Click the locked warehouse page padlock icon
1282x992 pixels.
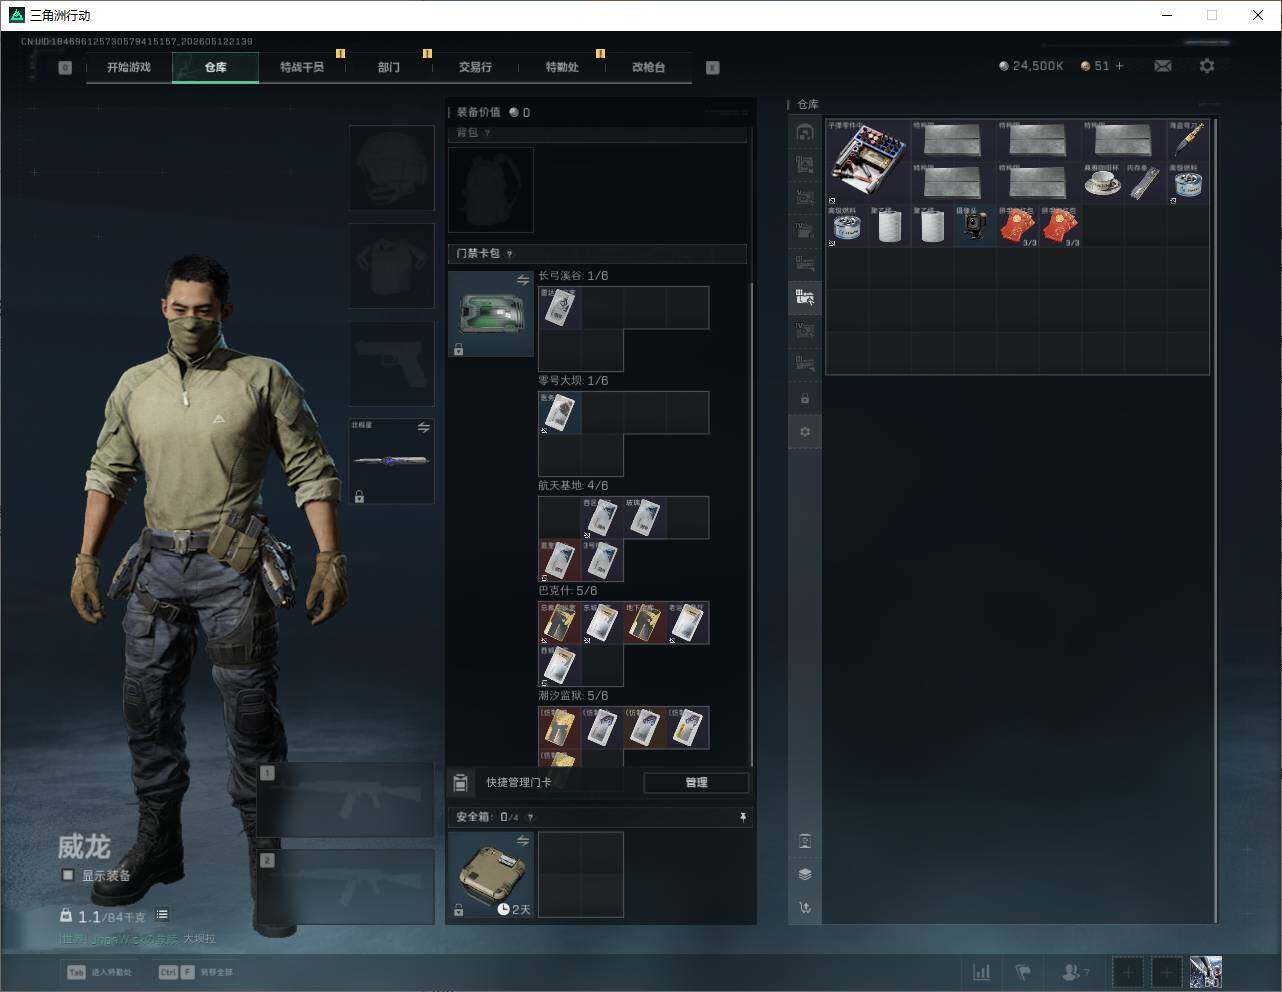(805, 399)
